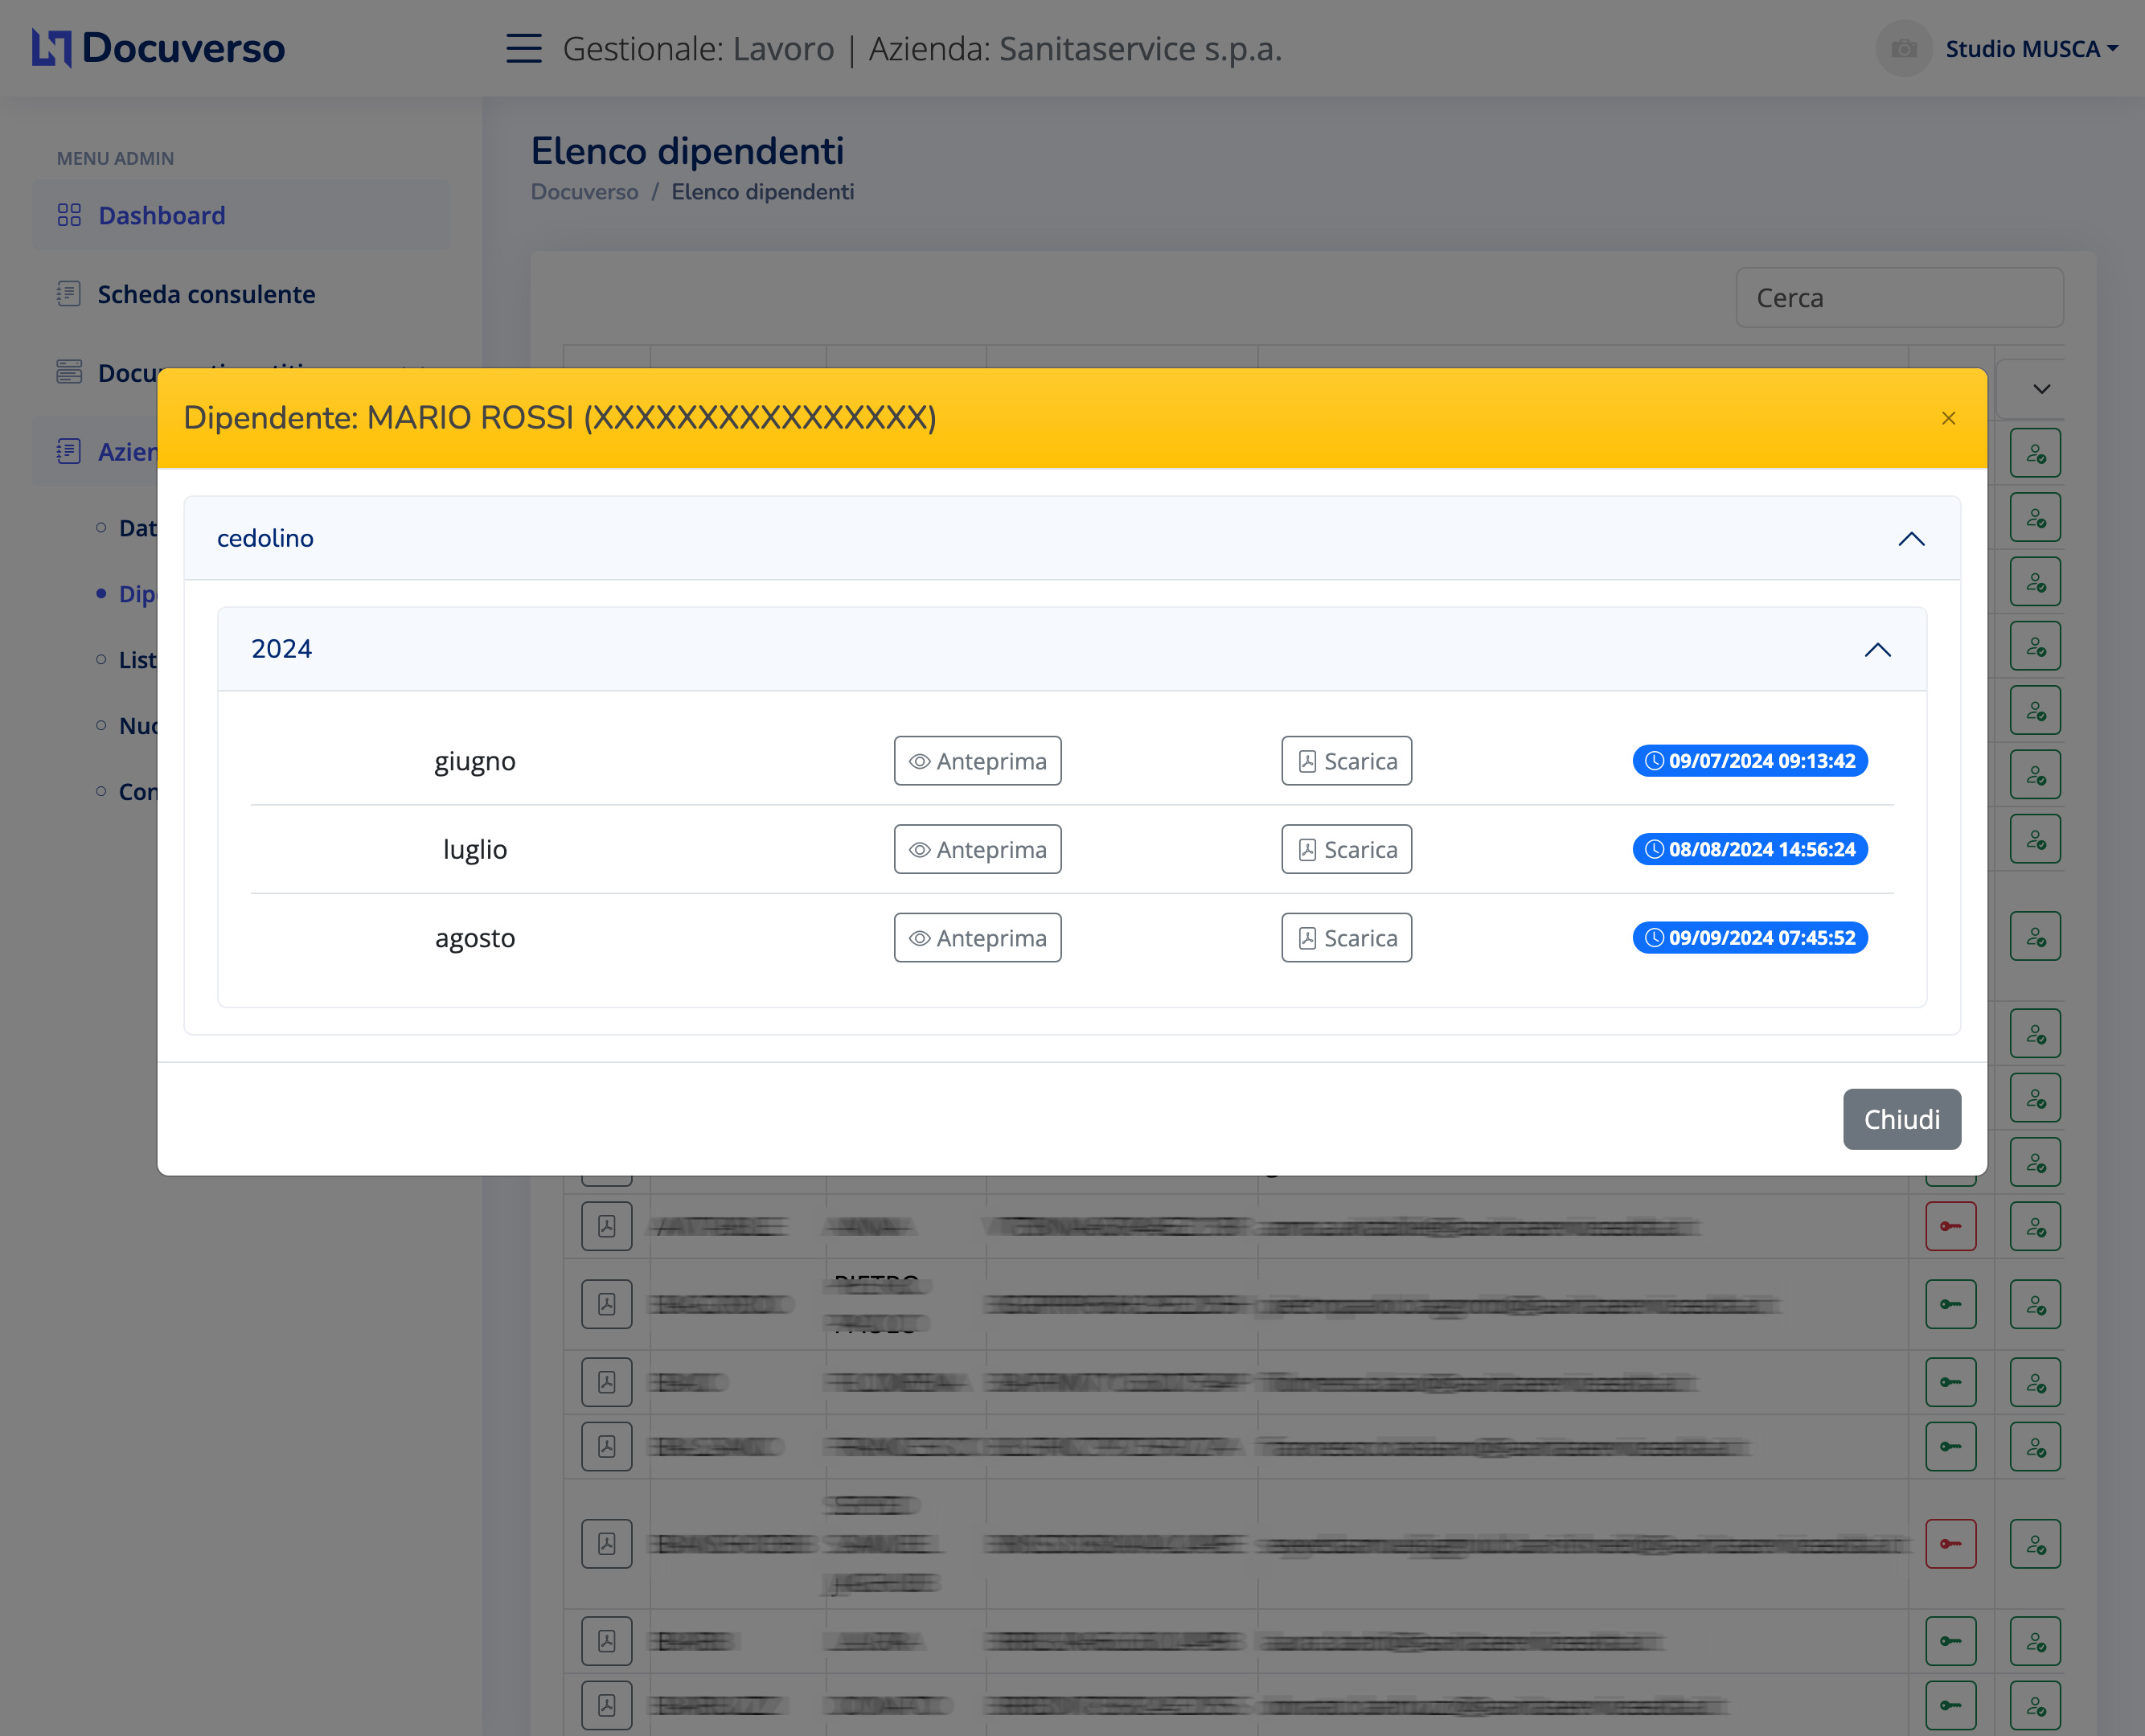Toggle the hamburger sidebar menu icon
The image size is (2145, 1736).
(x=523, y=48)
